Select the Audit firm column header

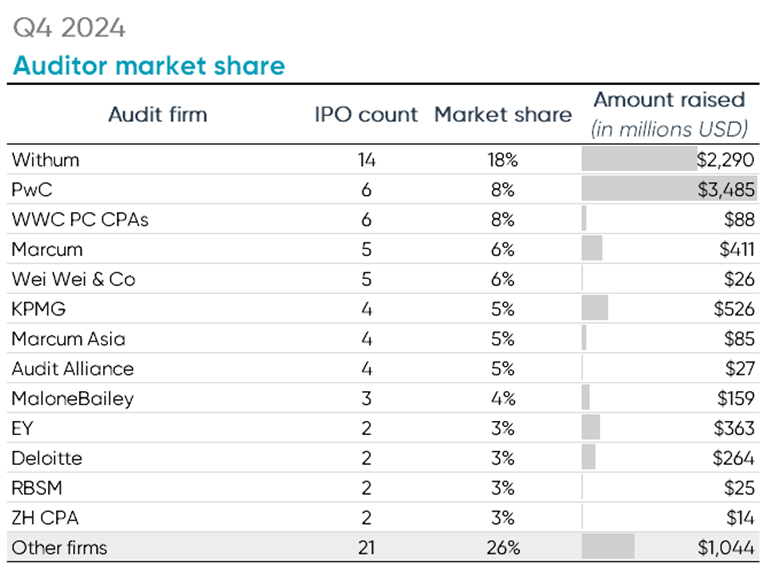click(x=157, y=114)
